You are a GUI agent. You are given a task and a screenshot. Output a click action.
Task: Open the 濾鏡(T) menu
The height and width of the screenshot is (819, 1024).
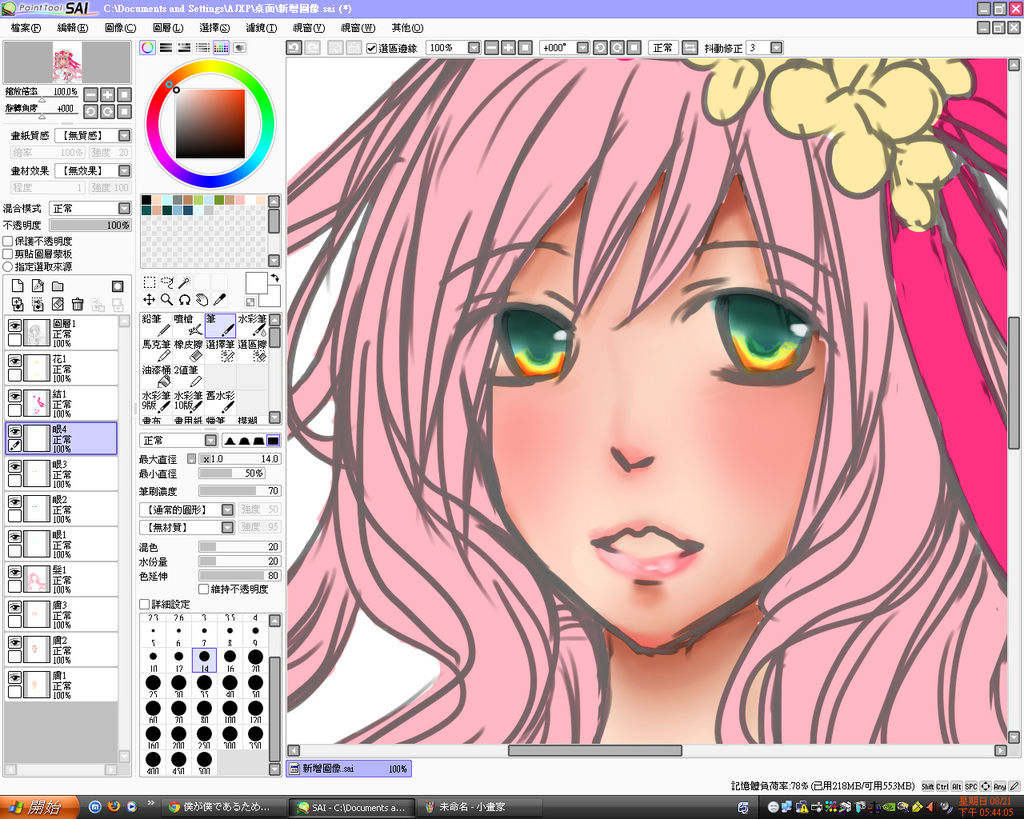pos(261,28)
